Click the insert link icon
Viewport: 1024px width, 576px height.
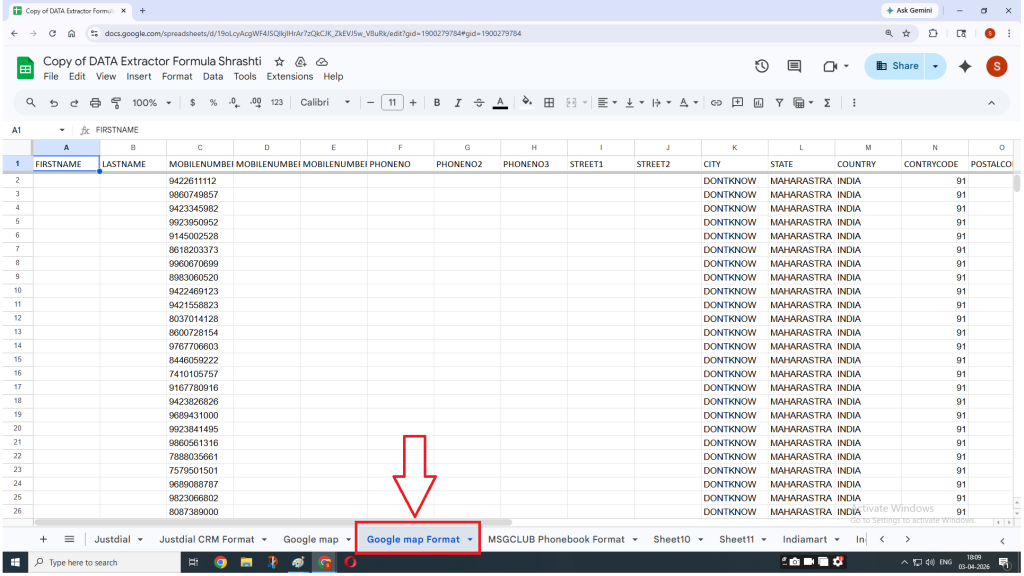coord(716,103)
